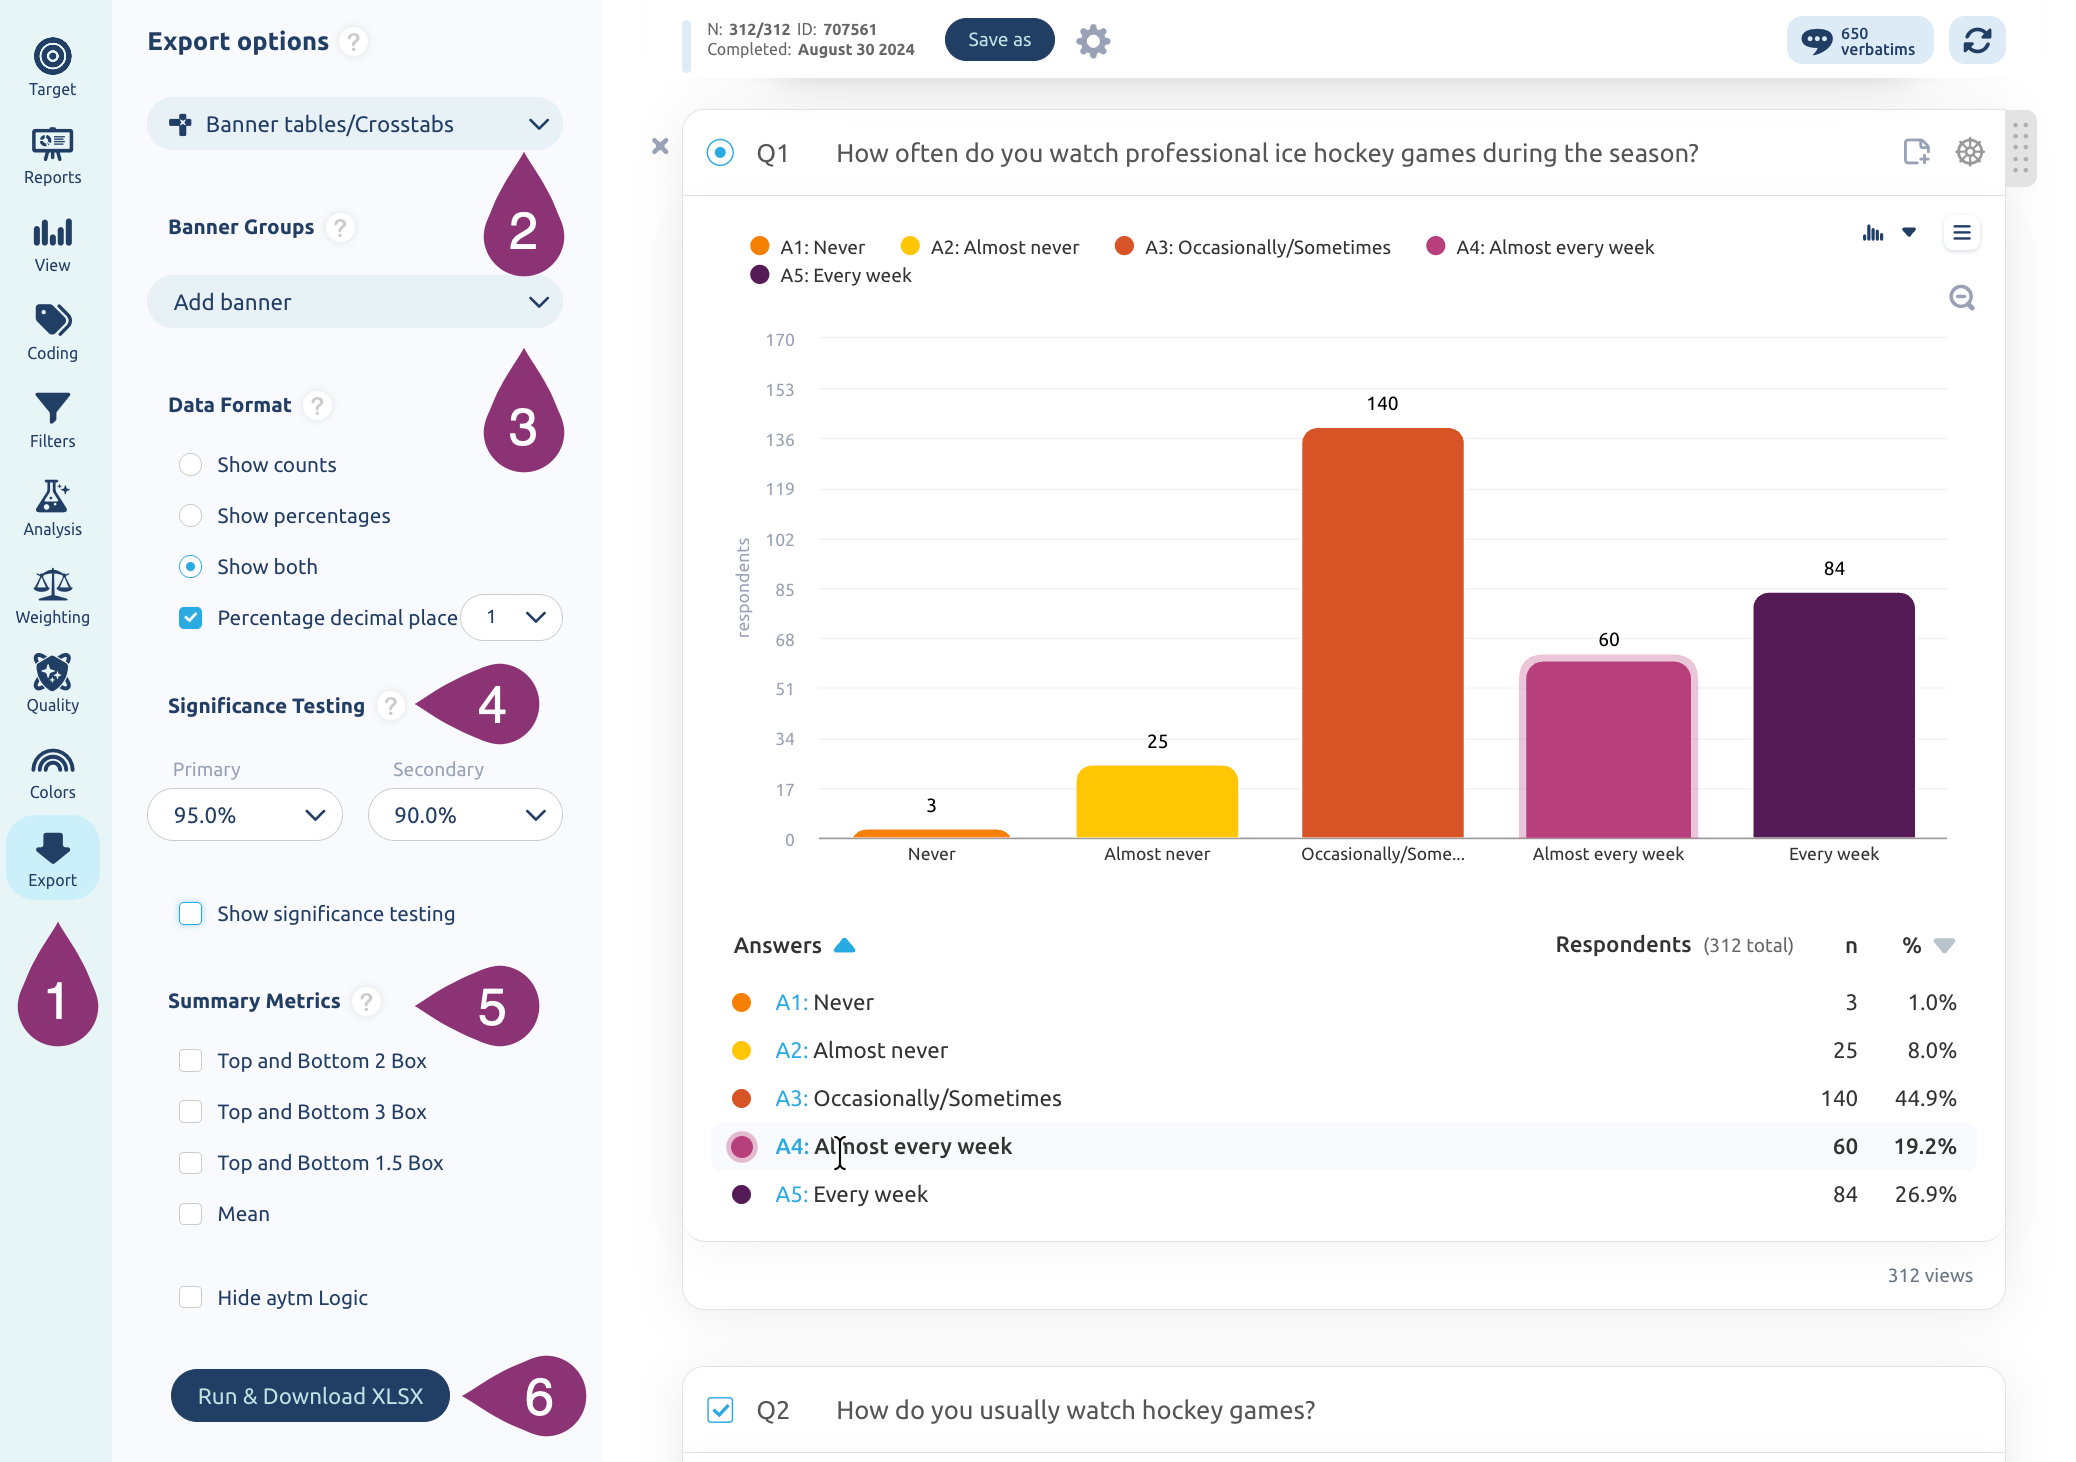Expand the Add banner dropdown
Image resolution: width=2076 pixels, height=1462 pixels.
pos(355,302)
